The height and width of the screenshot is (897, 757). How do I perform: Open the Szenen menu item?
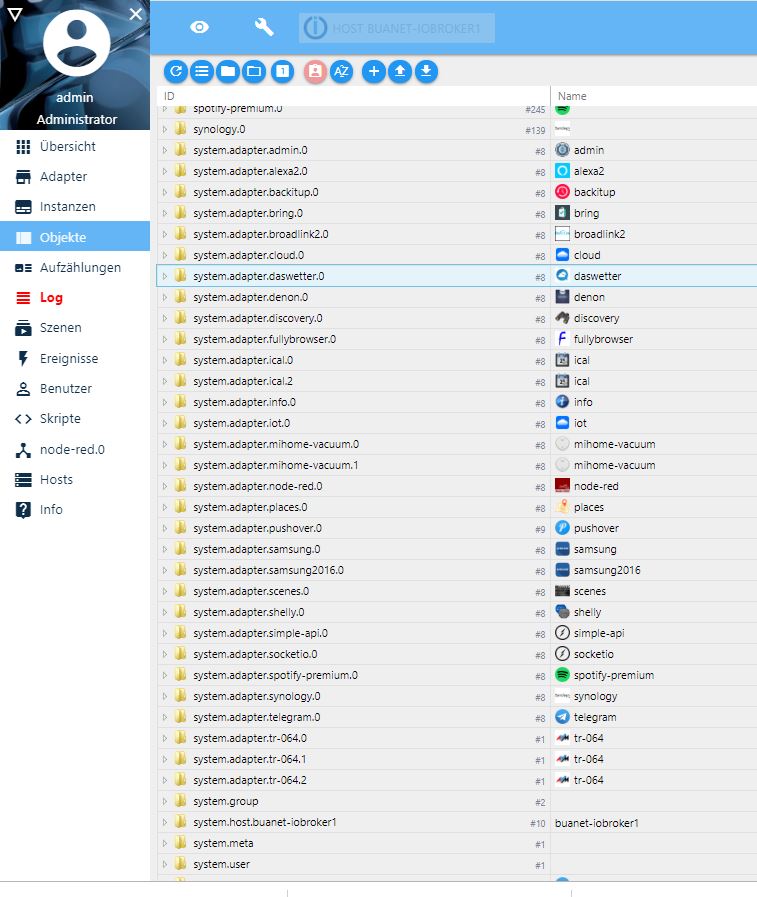(75, 328)
